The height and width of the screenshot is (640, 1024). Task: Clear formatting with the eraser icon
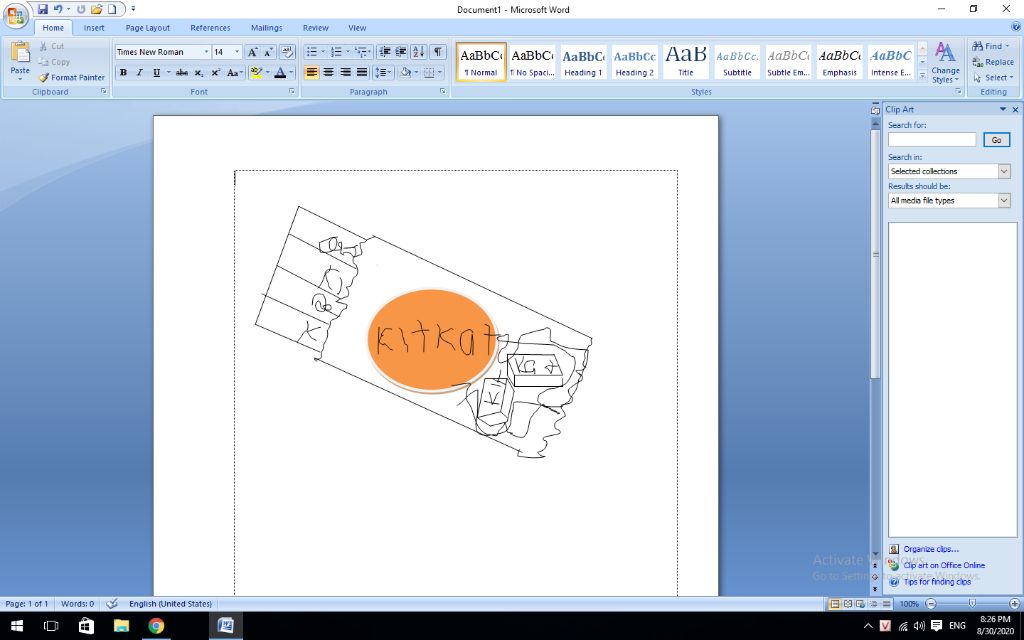pos(287,52)
